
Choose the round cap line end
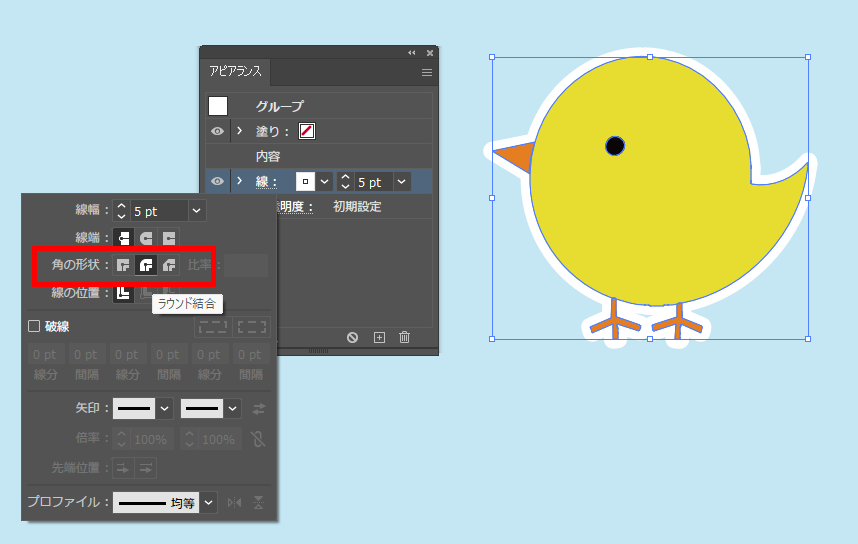(x=146, y=238)
